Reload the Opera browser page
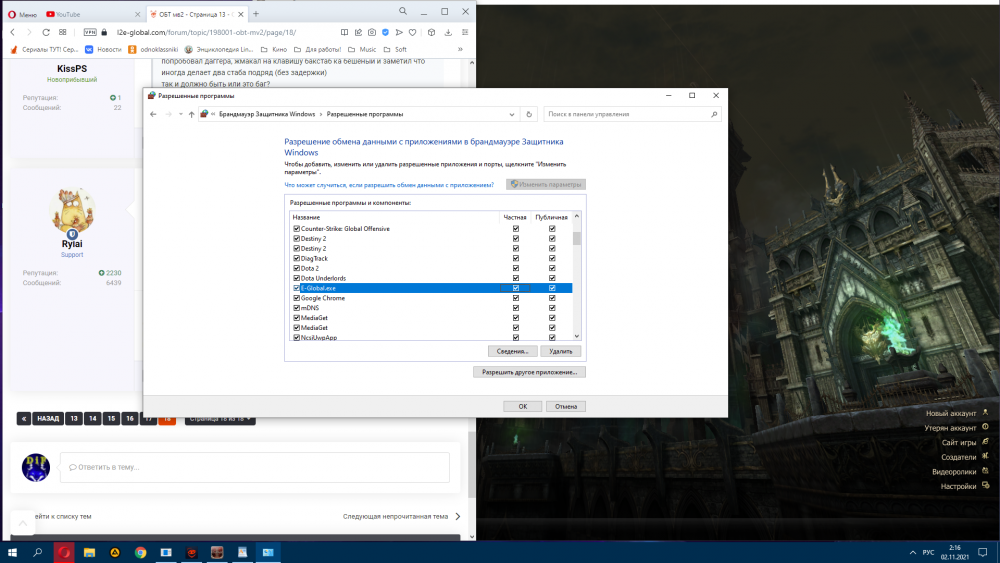Viewport: 1000px width, 563px height. (45, 32)
